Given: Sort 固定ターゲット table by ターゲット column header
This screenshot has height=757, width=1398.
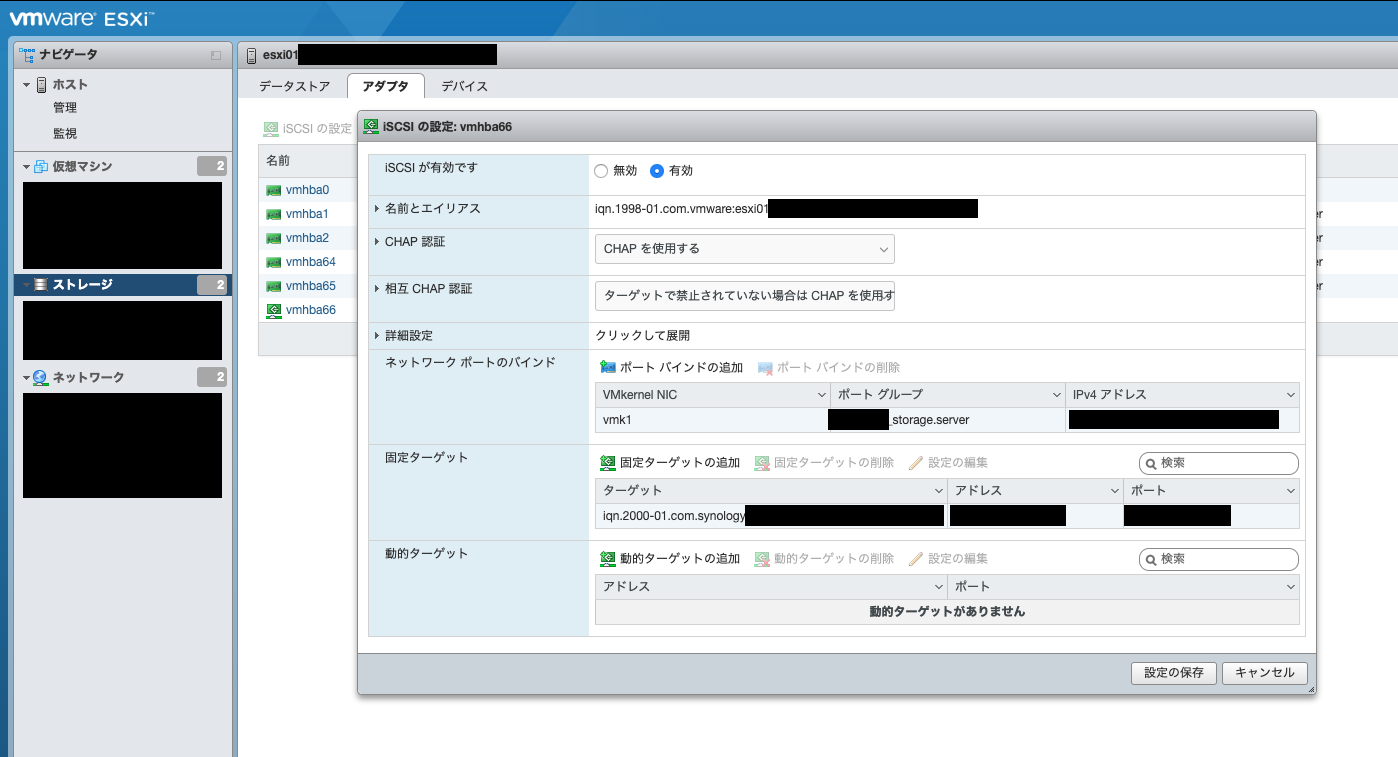Looking at the screenshot, I should 771,491.
